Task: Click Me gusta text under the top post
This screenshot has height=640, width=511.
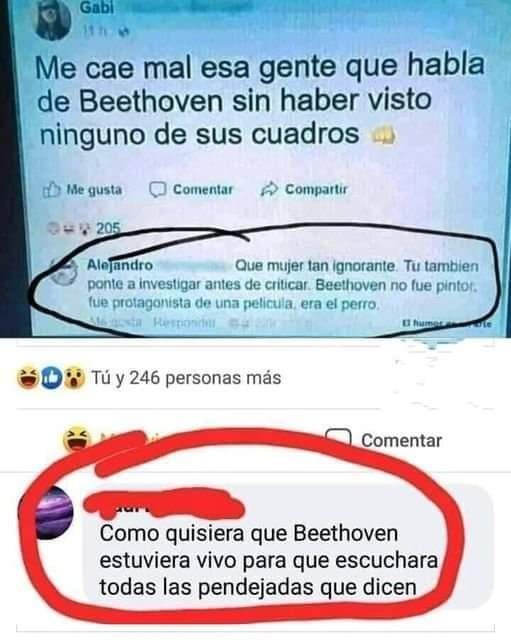Action: tap(94, 190)
